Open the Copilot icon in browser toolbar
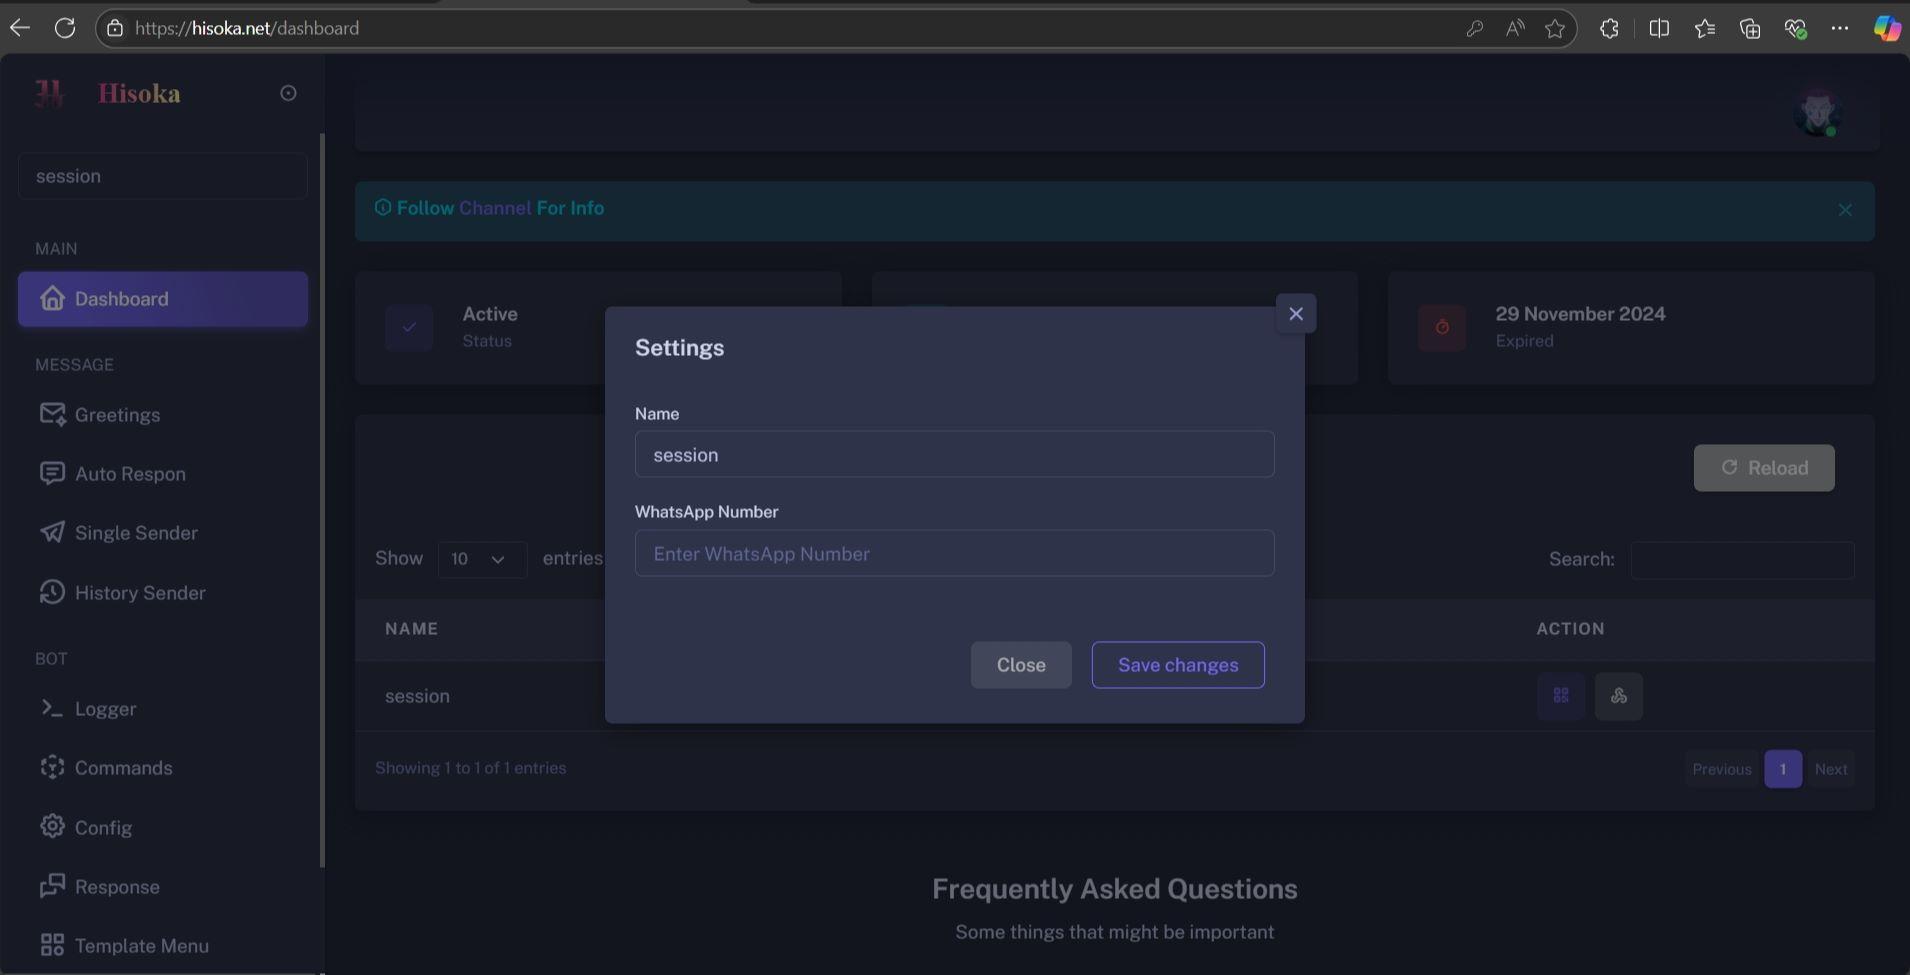This screenshot has width=1910, height=975. click(x=1886, y=28)
